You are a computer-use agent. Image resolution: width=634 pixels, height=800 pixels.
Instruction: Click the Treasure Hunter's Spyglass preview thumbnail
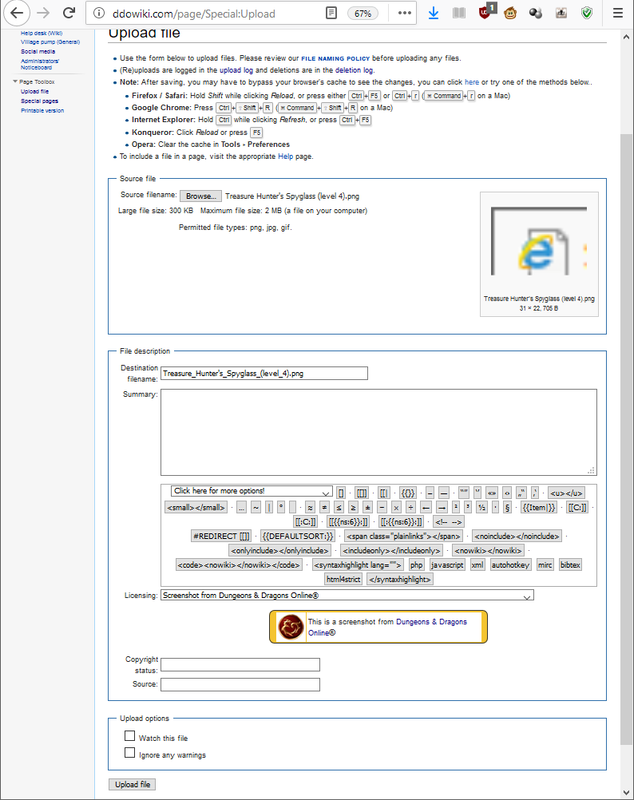point(539,242)
